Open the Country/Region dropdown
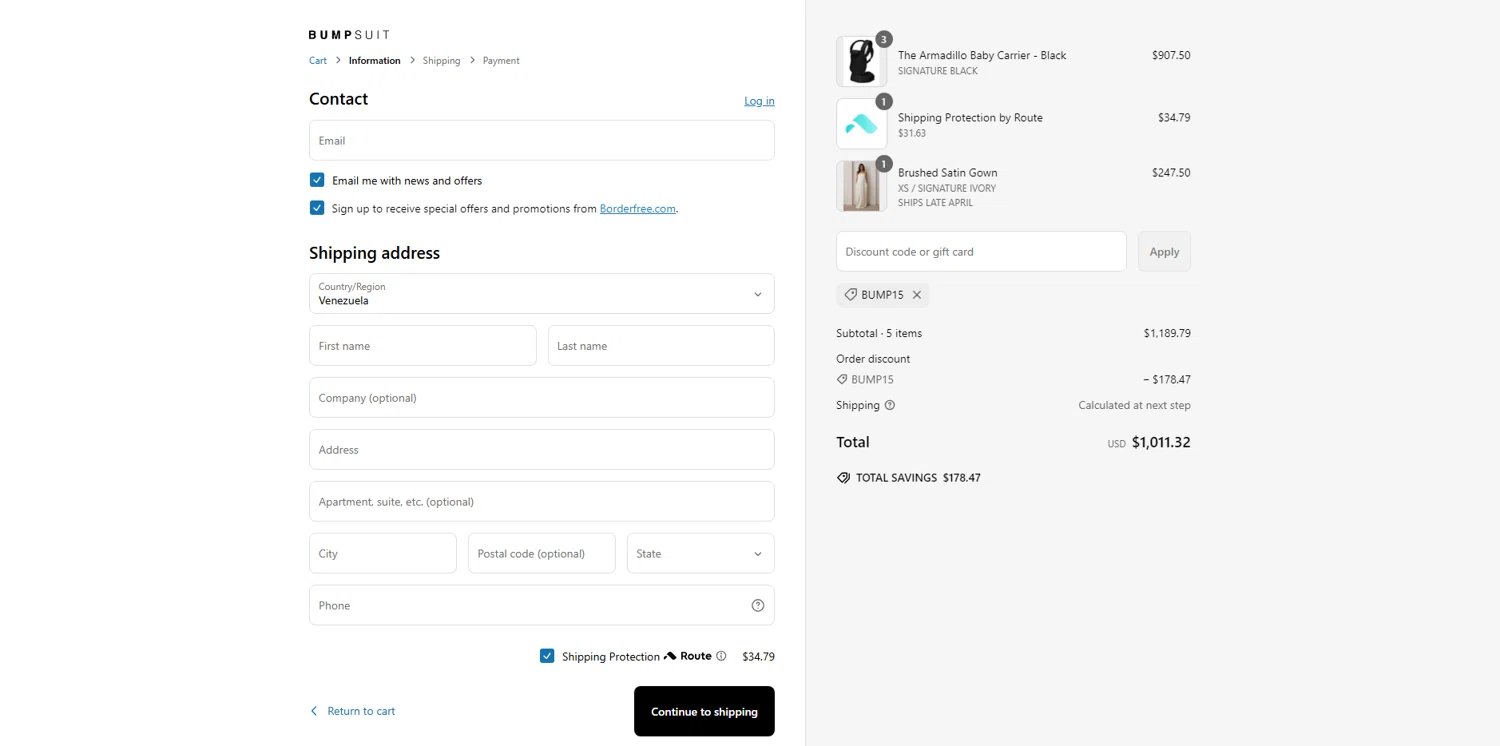Image resolution: width=1500 pixels, height=746 pixels. [x=542, y=294]
